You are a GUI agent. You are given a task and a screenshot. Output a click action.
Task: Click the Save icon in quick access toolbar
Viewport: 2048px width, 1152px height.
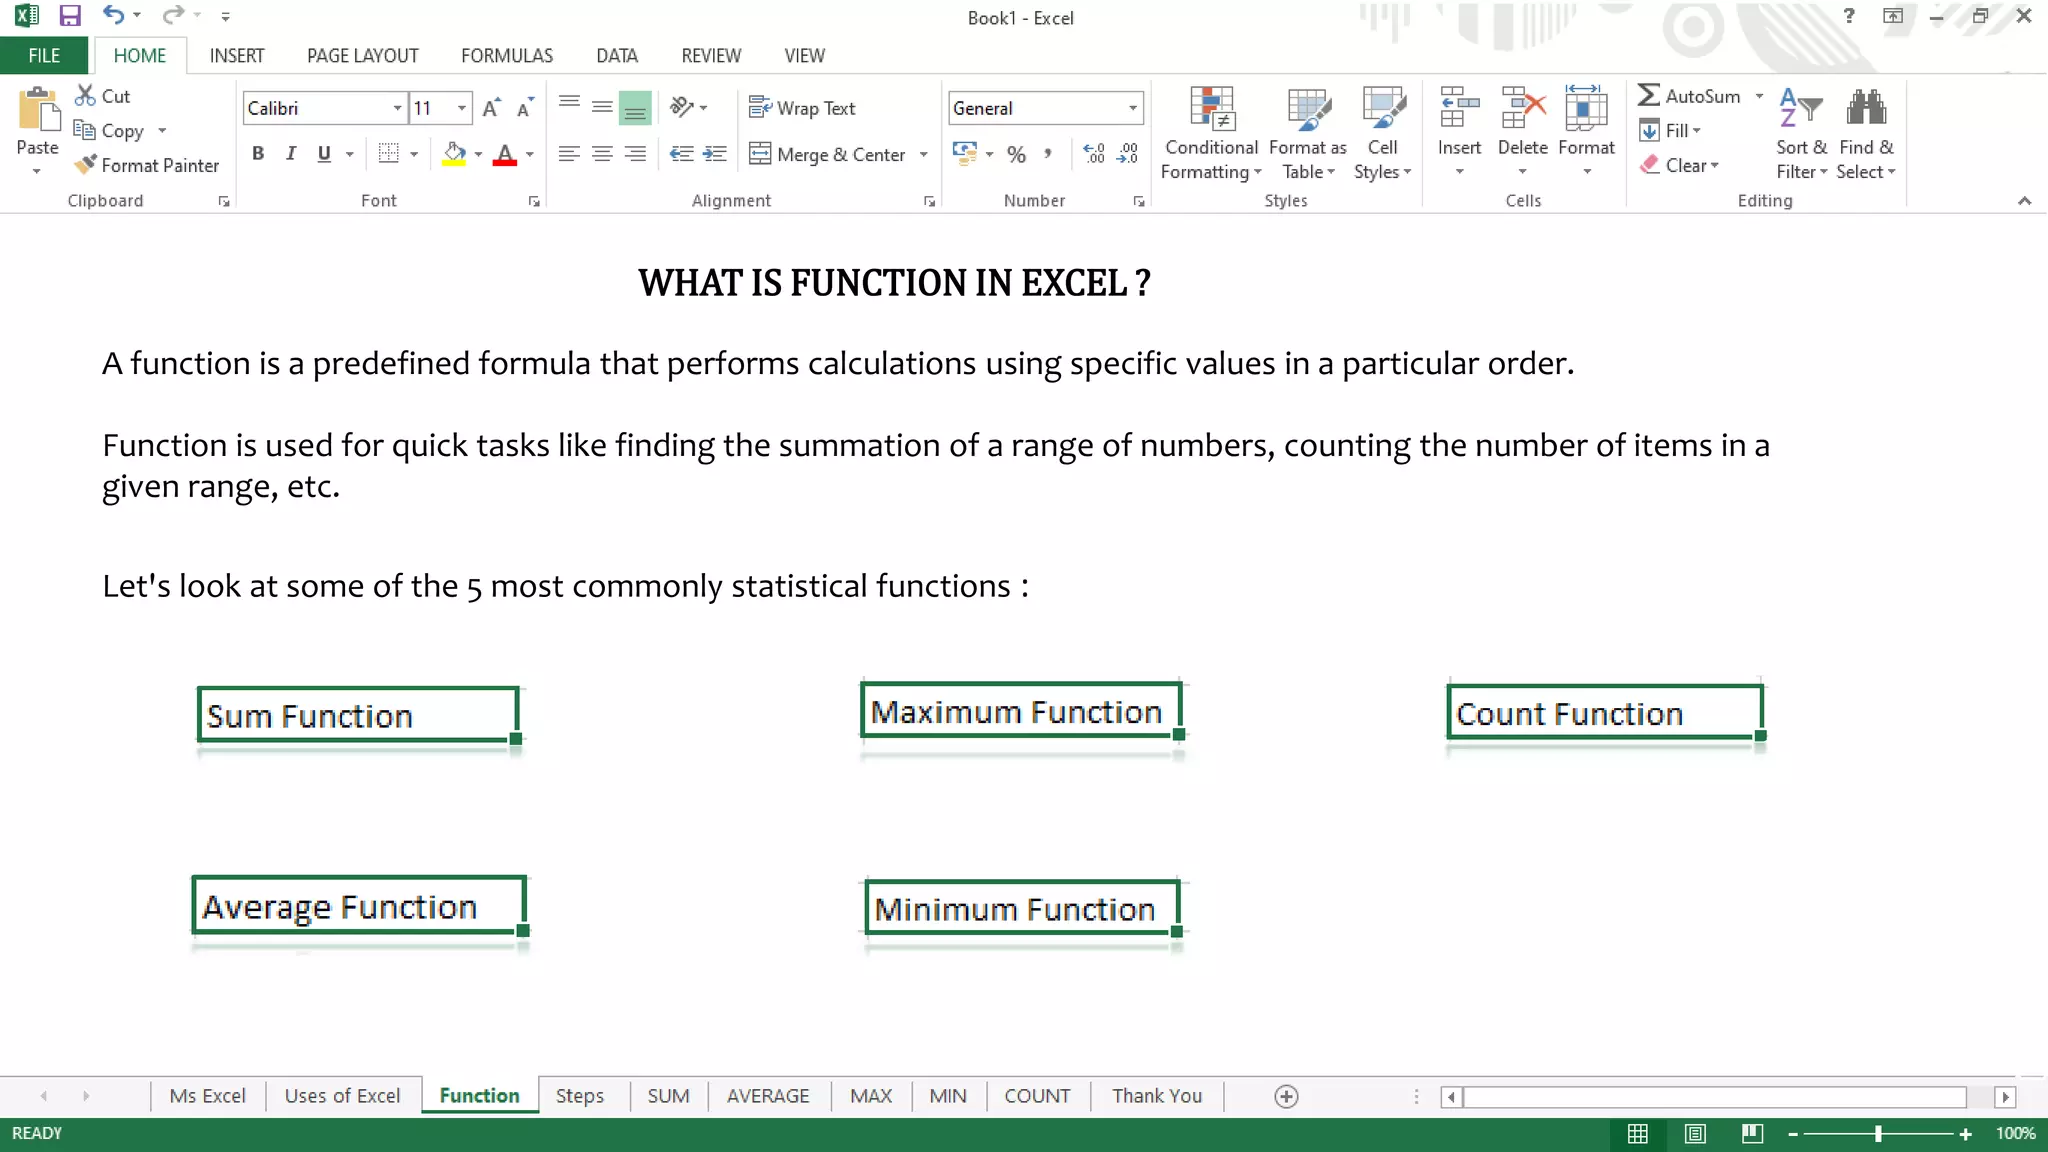tap(69, 16)
